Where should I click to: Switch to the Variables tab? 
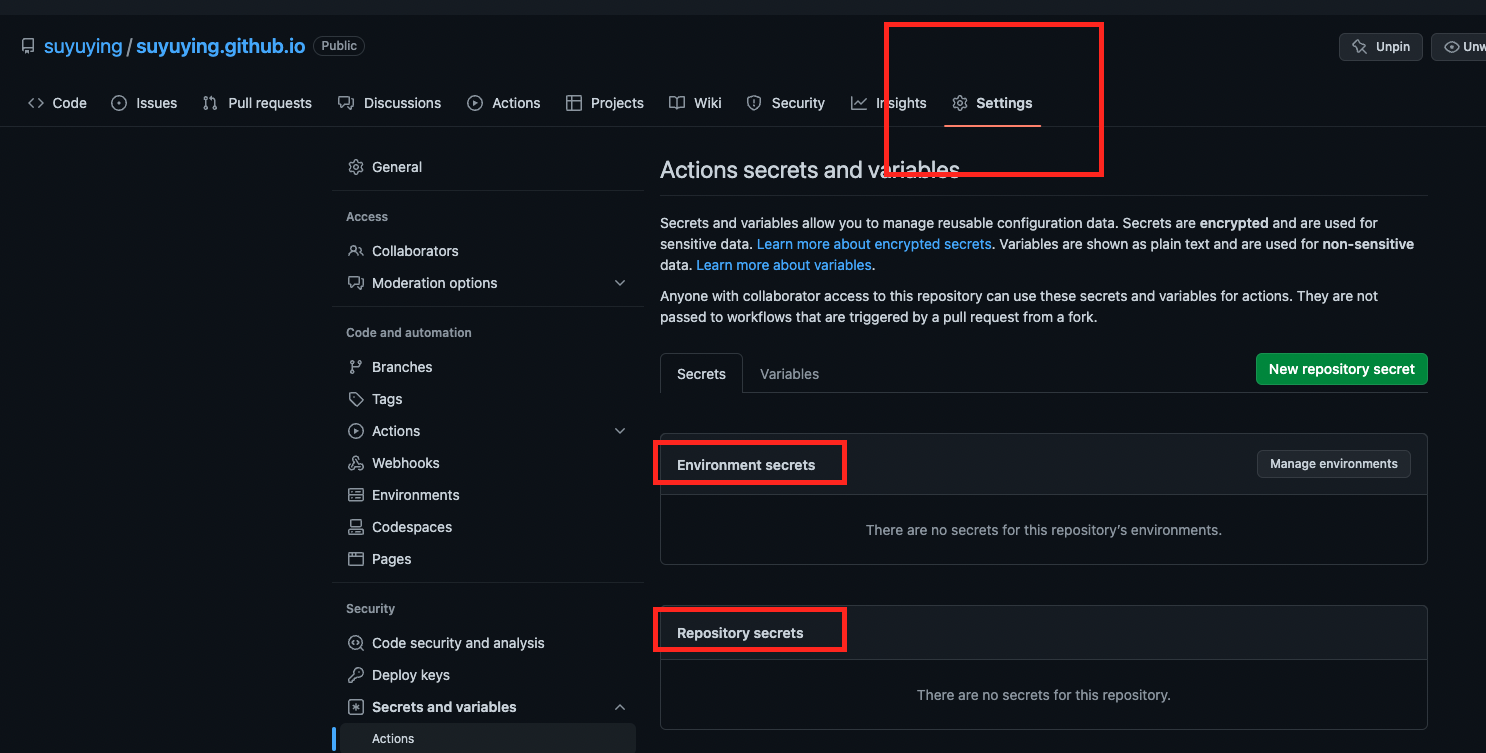(789, 374)
